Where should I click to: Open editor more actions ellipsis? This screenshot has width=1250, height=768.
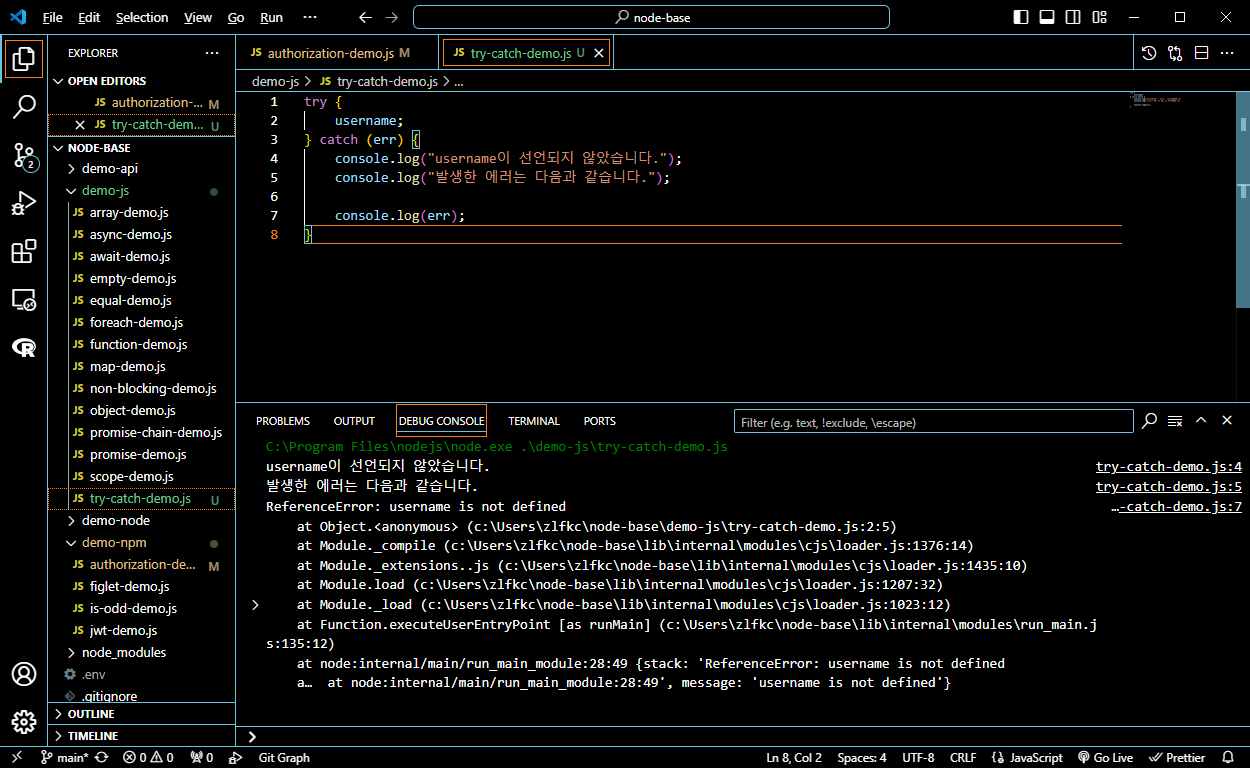[x=1228, y=53]
